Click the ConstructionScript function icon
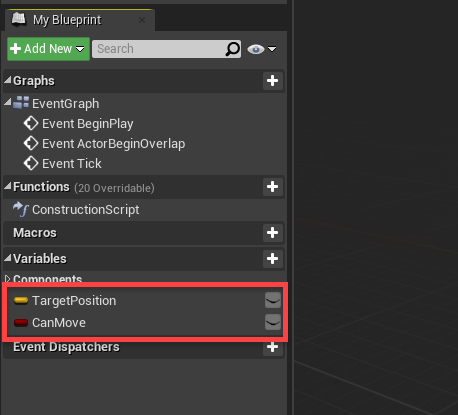Viewport: 458px width, 415px height. [x=21, y=209]
